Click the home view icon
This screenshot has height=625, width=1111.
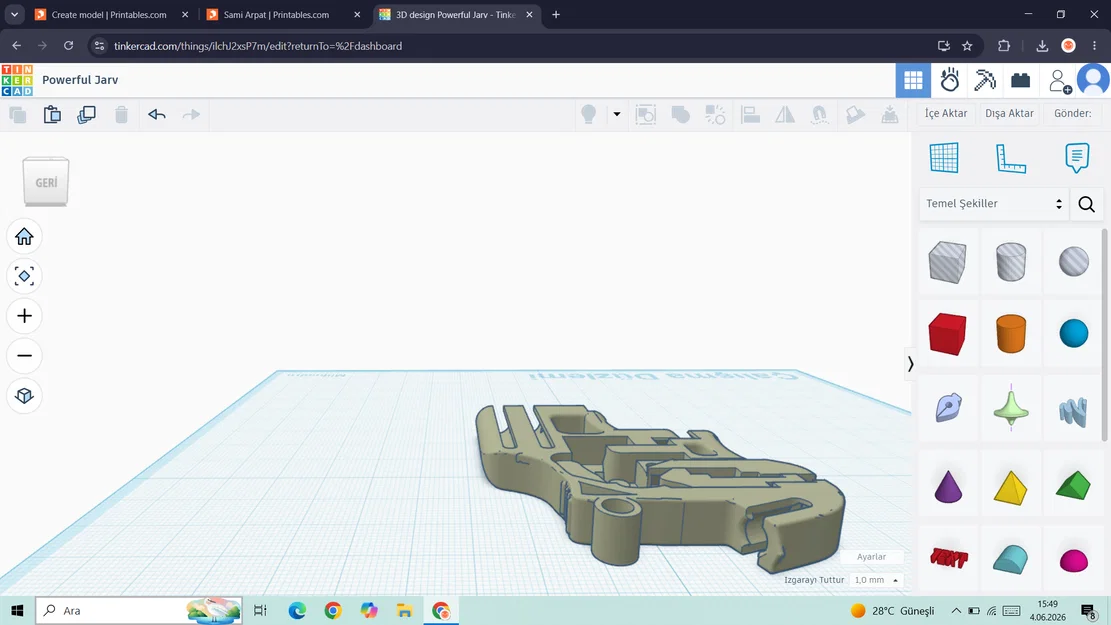point(24,237)
